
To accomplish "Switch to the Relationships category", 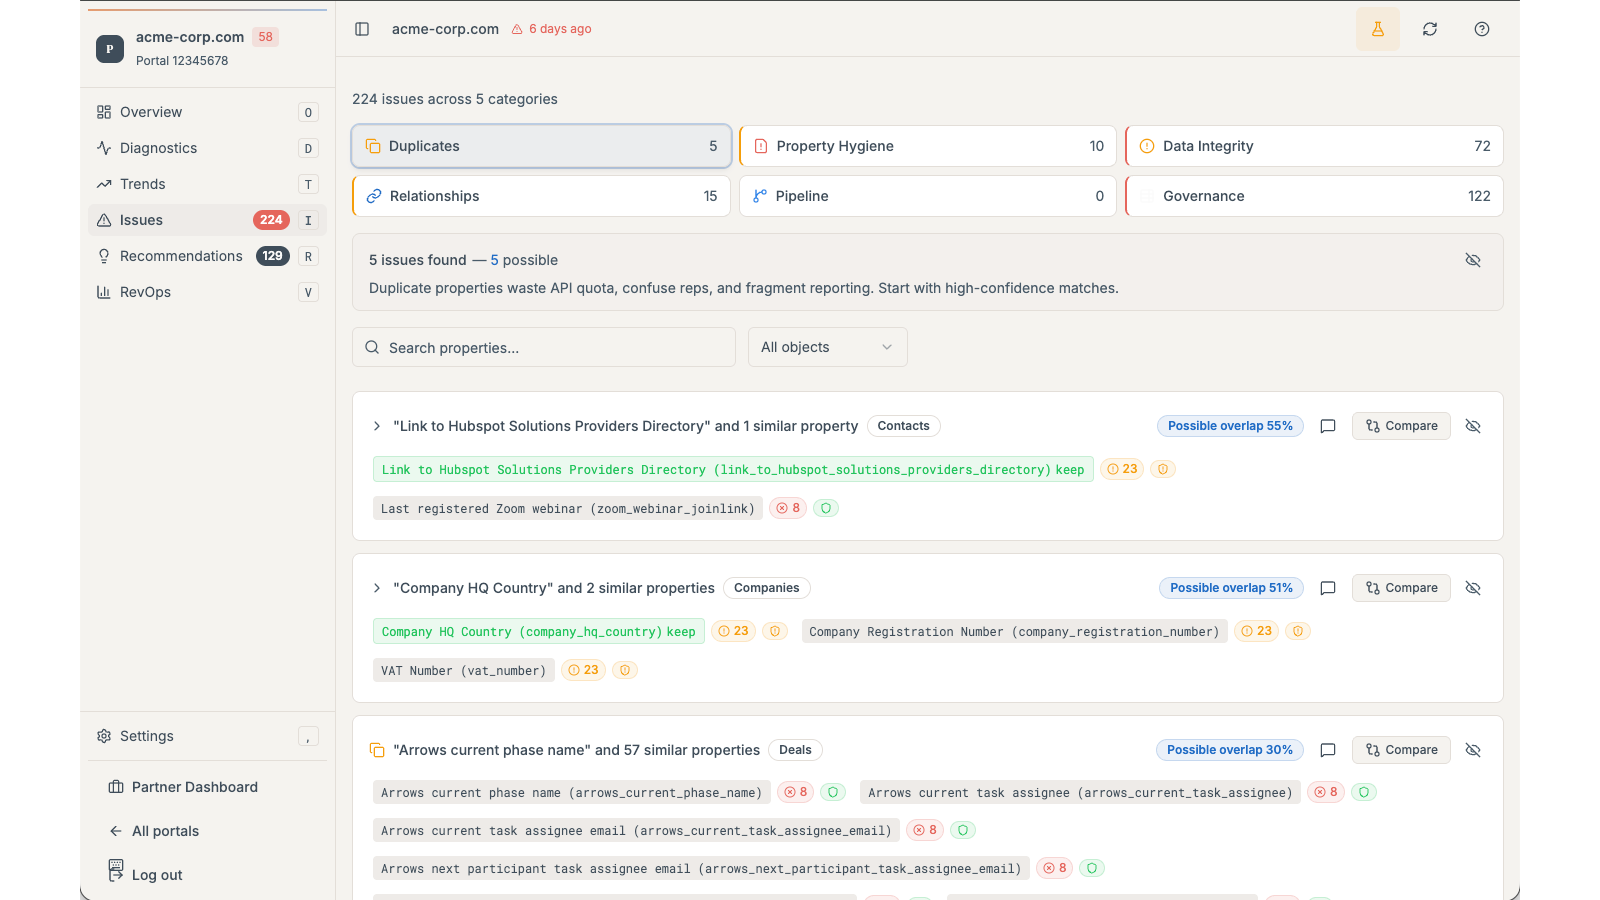I will pos(541,196).
